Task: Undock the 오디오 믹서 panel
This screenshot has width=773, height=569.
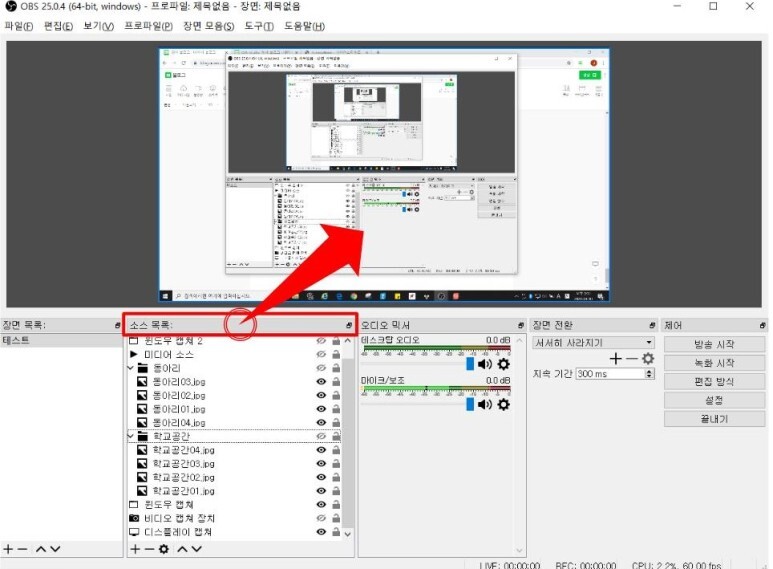Action: click(x=521, y=325)
